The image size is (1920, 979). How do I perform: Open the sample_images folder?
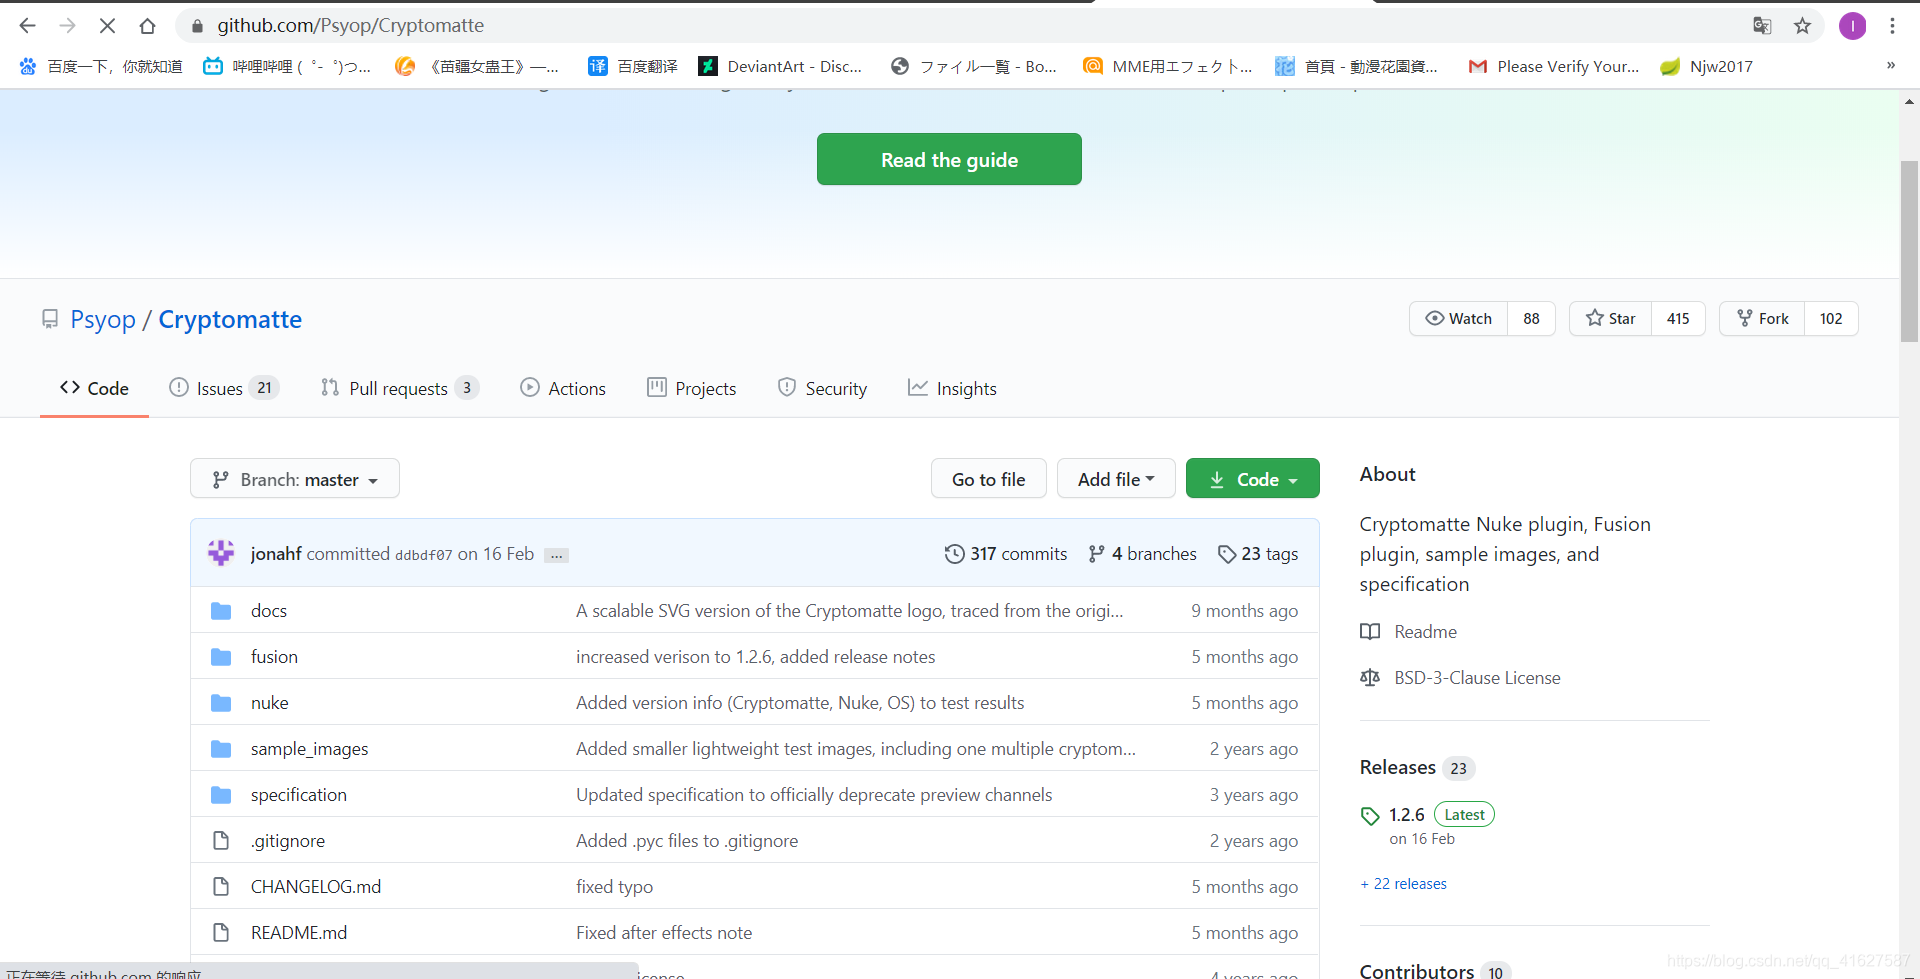click(309, 748)
